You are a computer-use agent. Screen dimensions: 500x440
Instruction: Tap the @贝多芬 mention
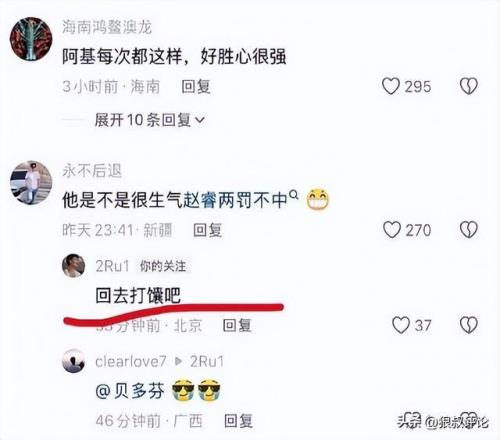click(x=130, y=390)
